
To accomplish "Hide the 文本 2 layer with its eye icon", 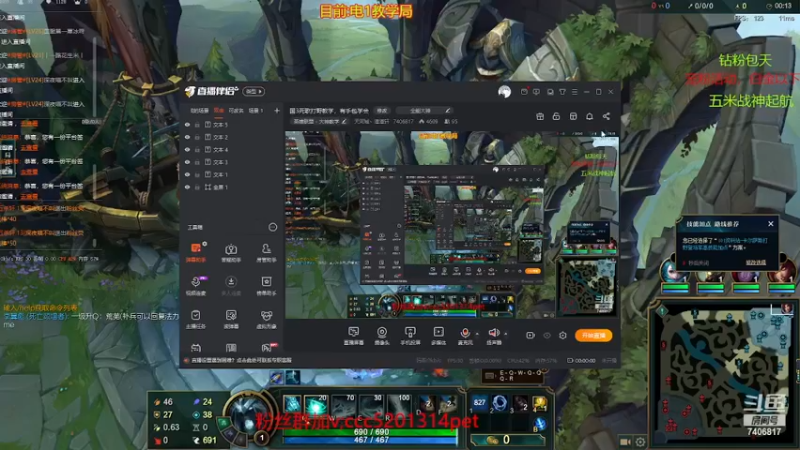I will [x=187, y=137].
